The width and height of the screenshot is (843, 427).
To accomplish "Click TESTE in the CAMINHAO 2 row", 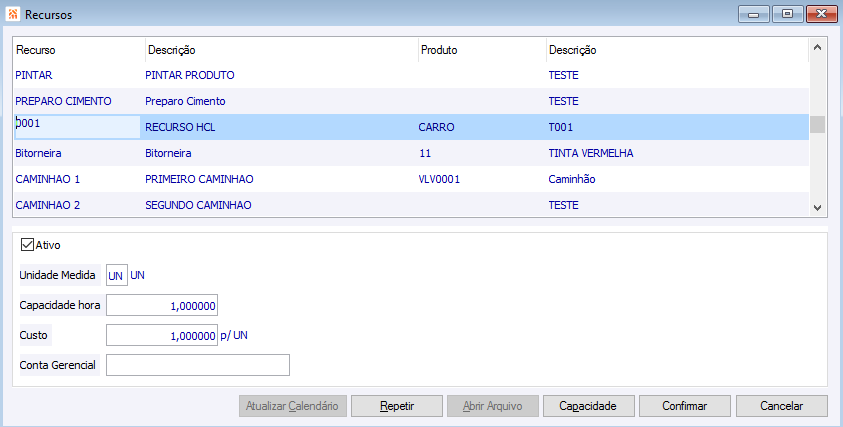I will [x=563, y=205].
